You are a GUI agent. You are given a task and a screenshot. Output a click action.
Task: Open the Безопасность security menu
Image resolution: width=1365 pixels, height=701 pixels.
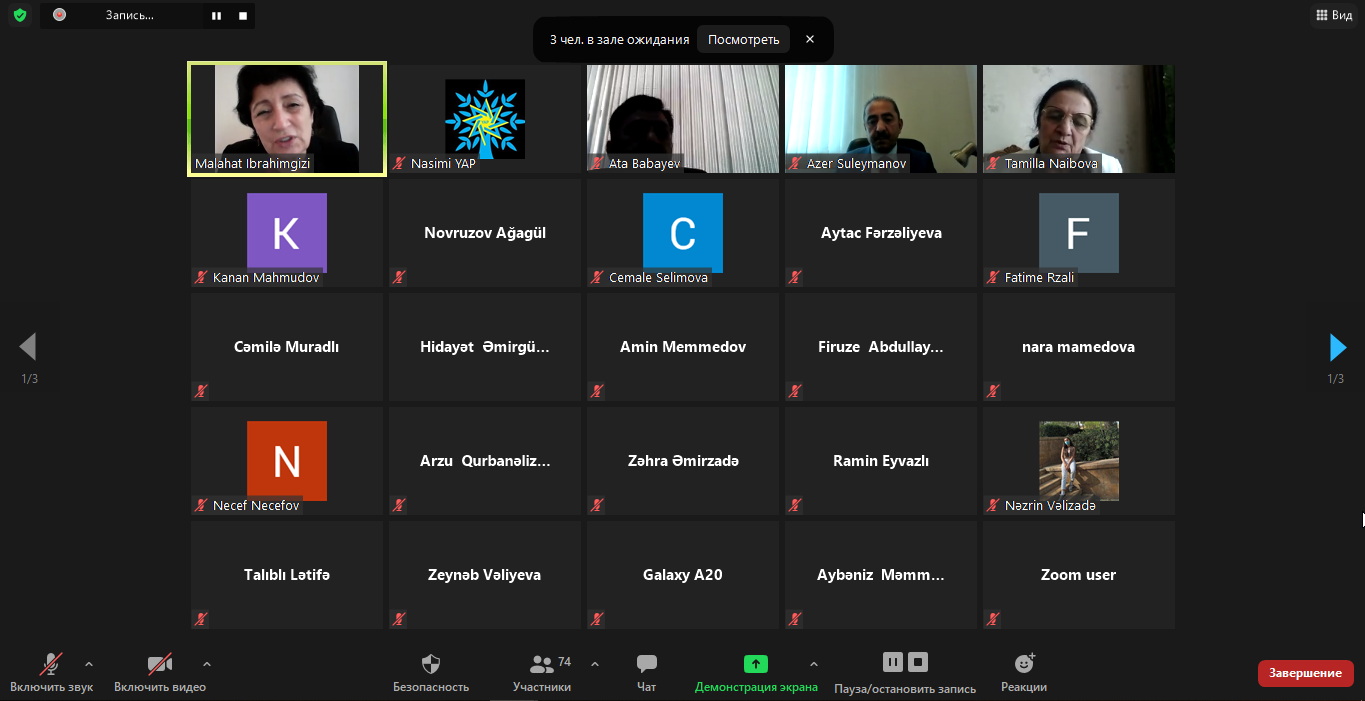coord(431,673)
